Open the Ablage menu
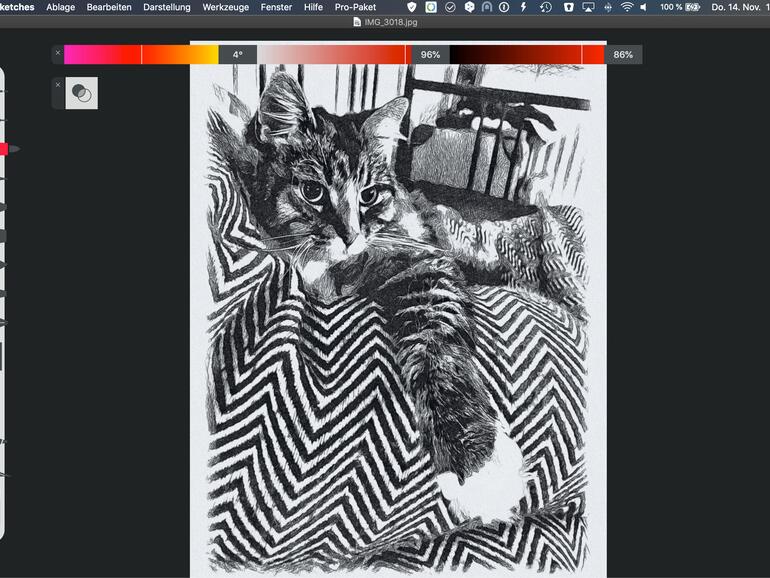Image resolution: width=770 pixels, height=578 pixels. tap(60, 7)
